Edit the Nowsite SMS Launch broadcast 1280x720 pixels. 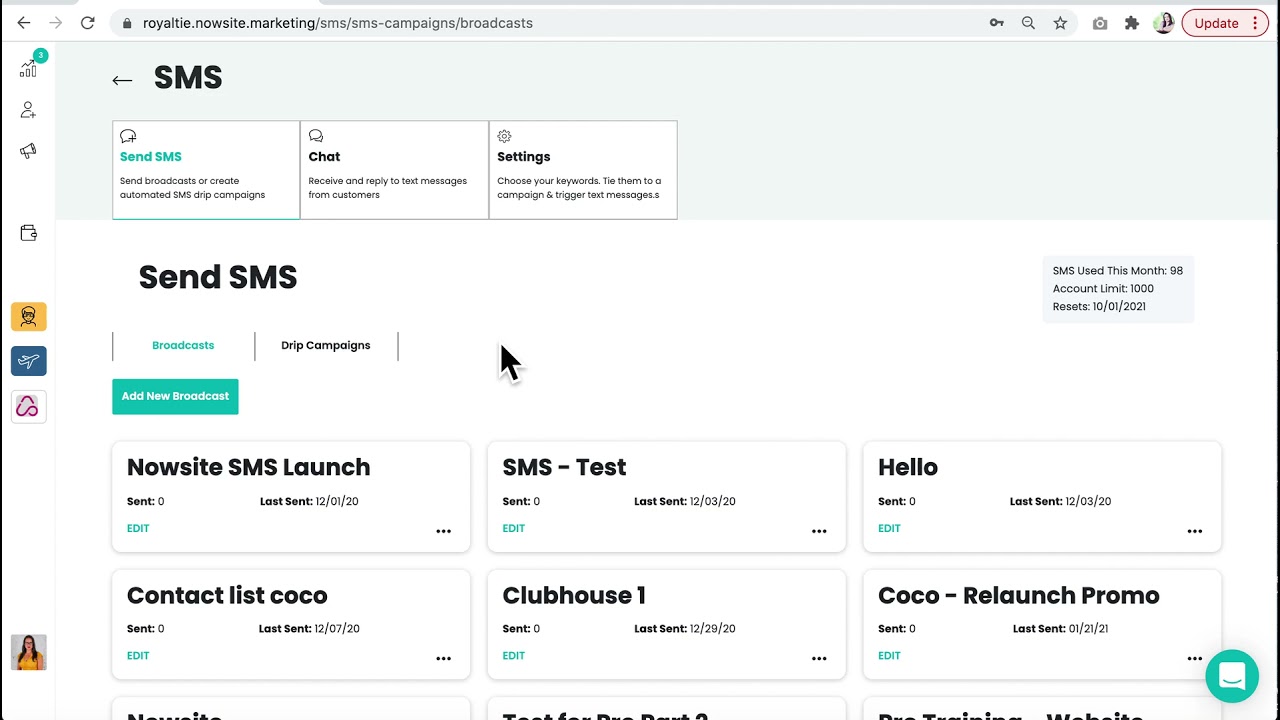click(138, 528)
